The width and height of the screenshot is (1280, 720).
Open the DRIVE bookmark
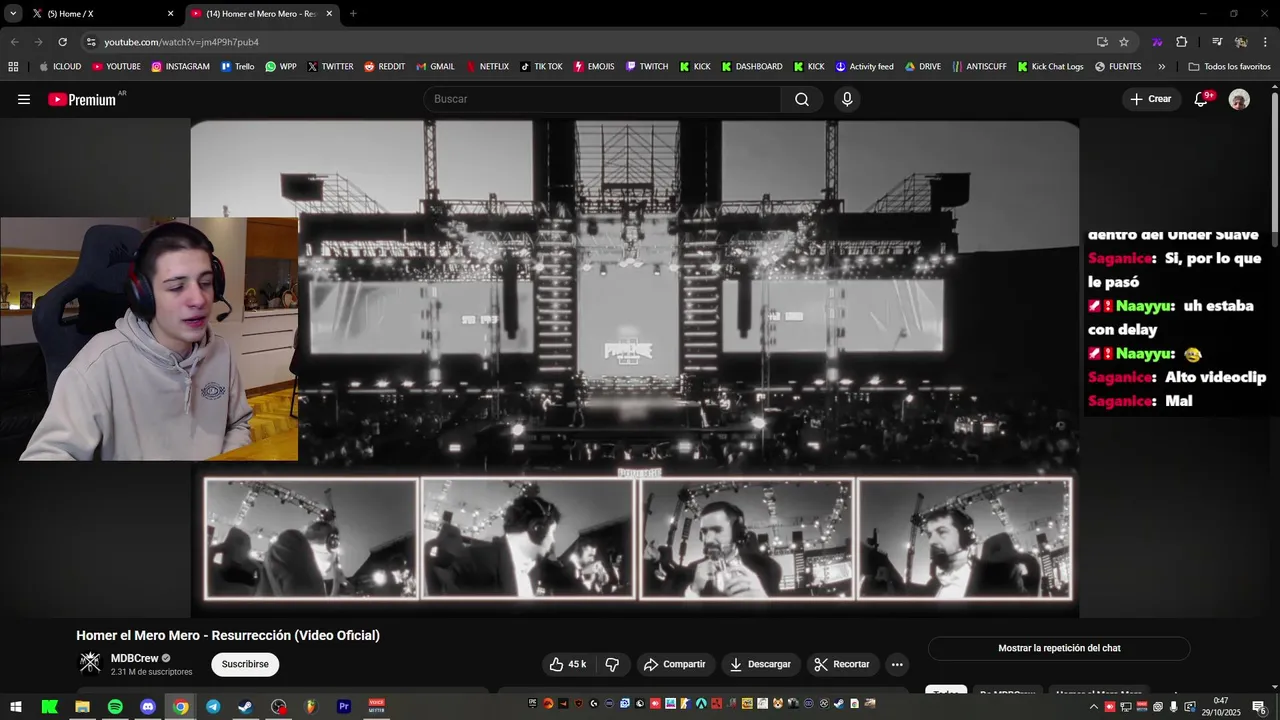[923, 67]
